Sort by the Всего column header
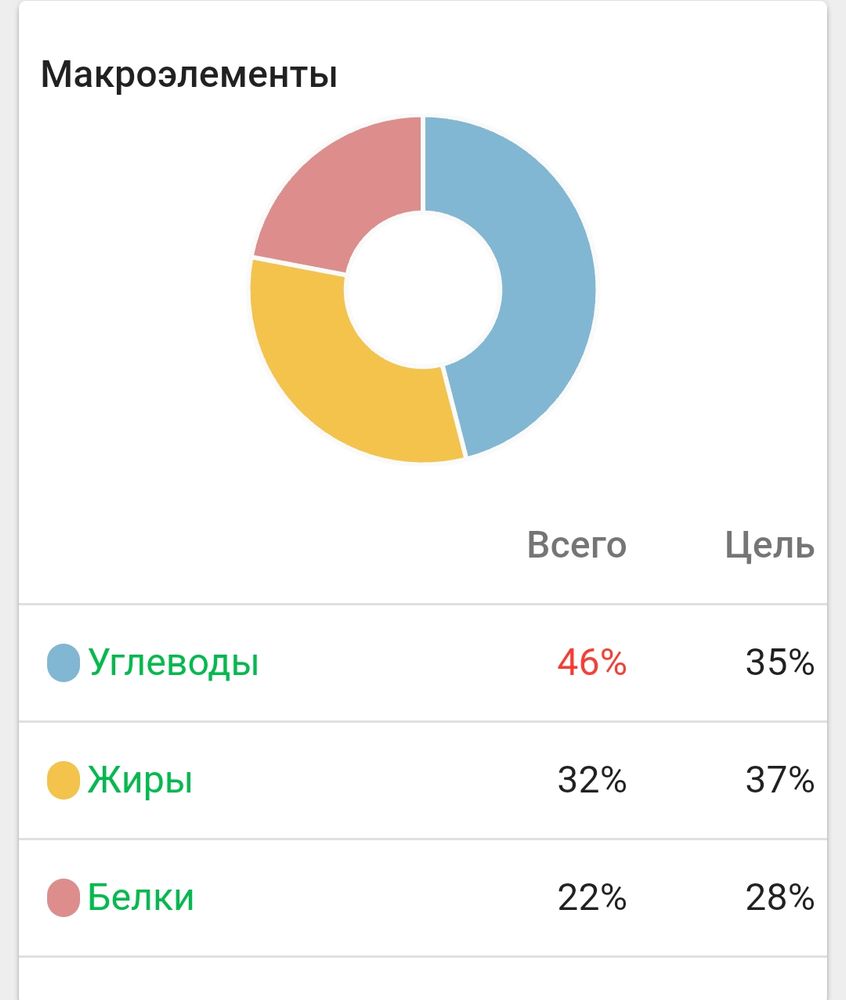The height and width of the screenshot is (1000, 846). click(577, 546)
